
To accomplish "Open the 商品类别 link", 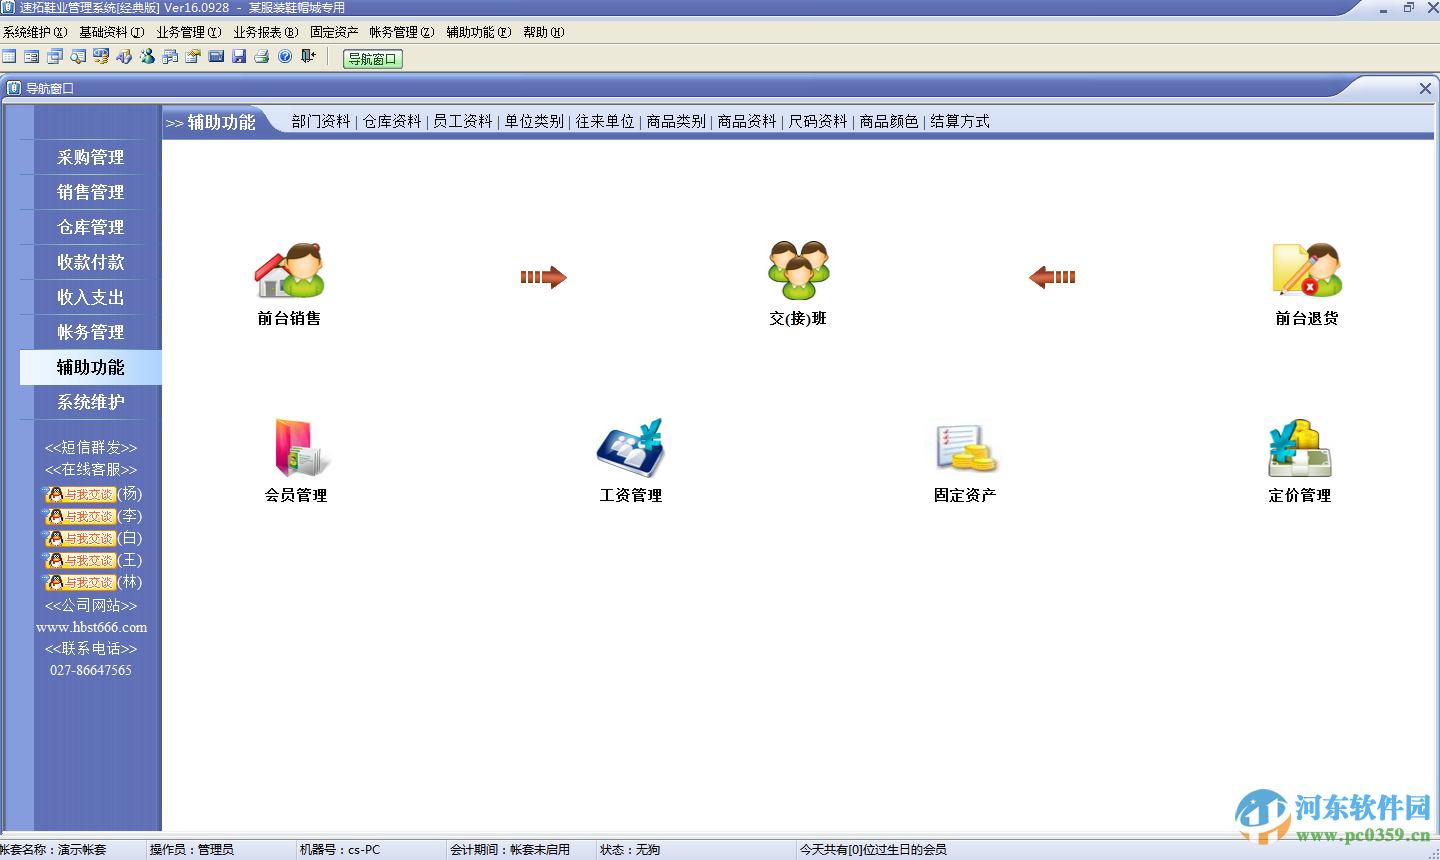I will (x=676, y=121).
